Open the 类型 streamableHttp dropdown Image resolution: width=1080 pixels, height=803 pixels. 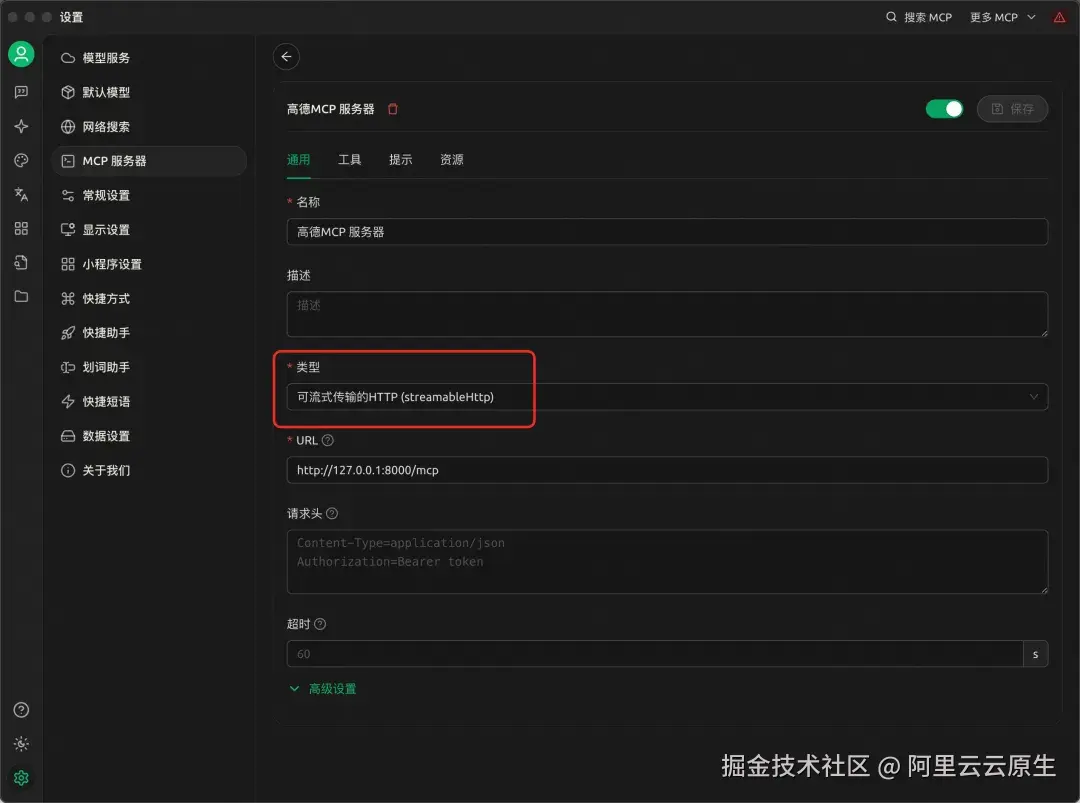667,397
